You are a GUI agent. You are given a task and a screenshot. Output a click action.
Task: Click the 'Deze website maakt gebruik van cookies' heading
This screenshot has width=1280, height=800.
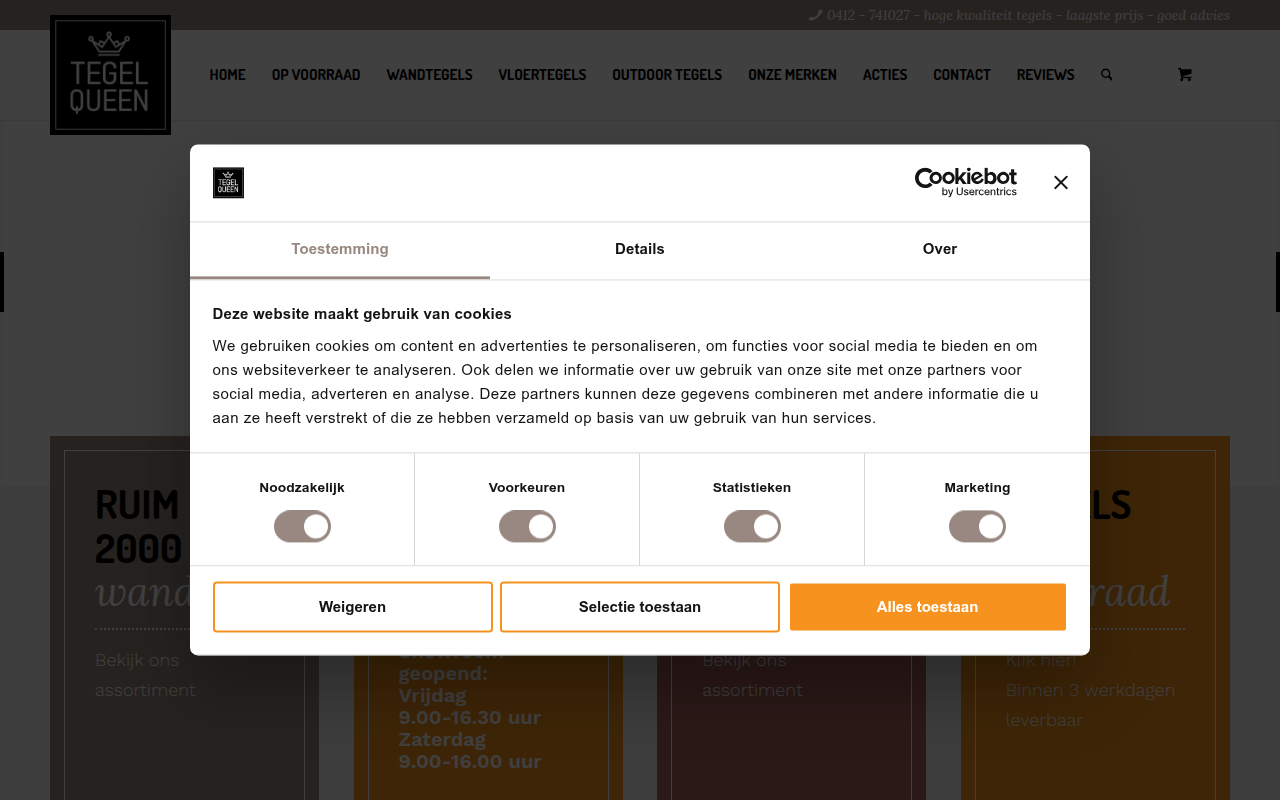point(362,314)
